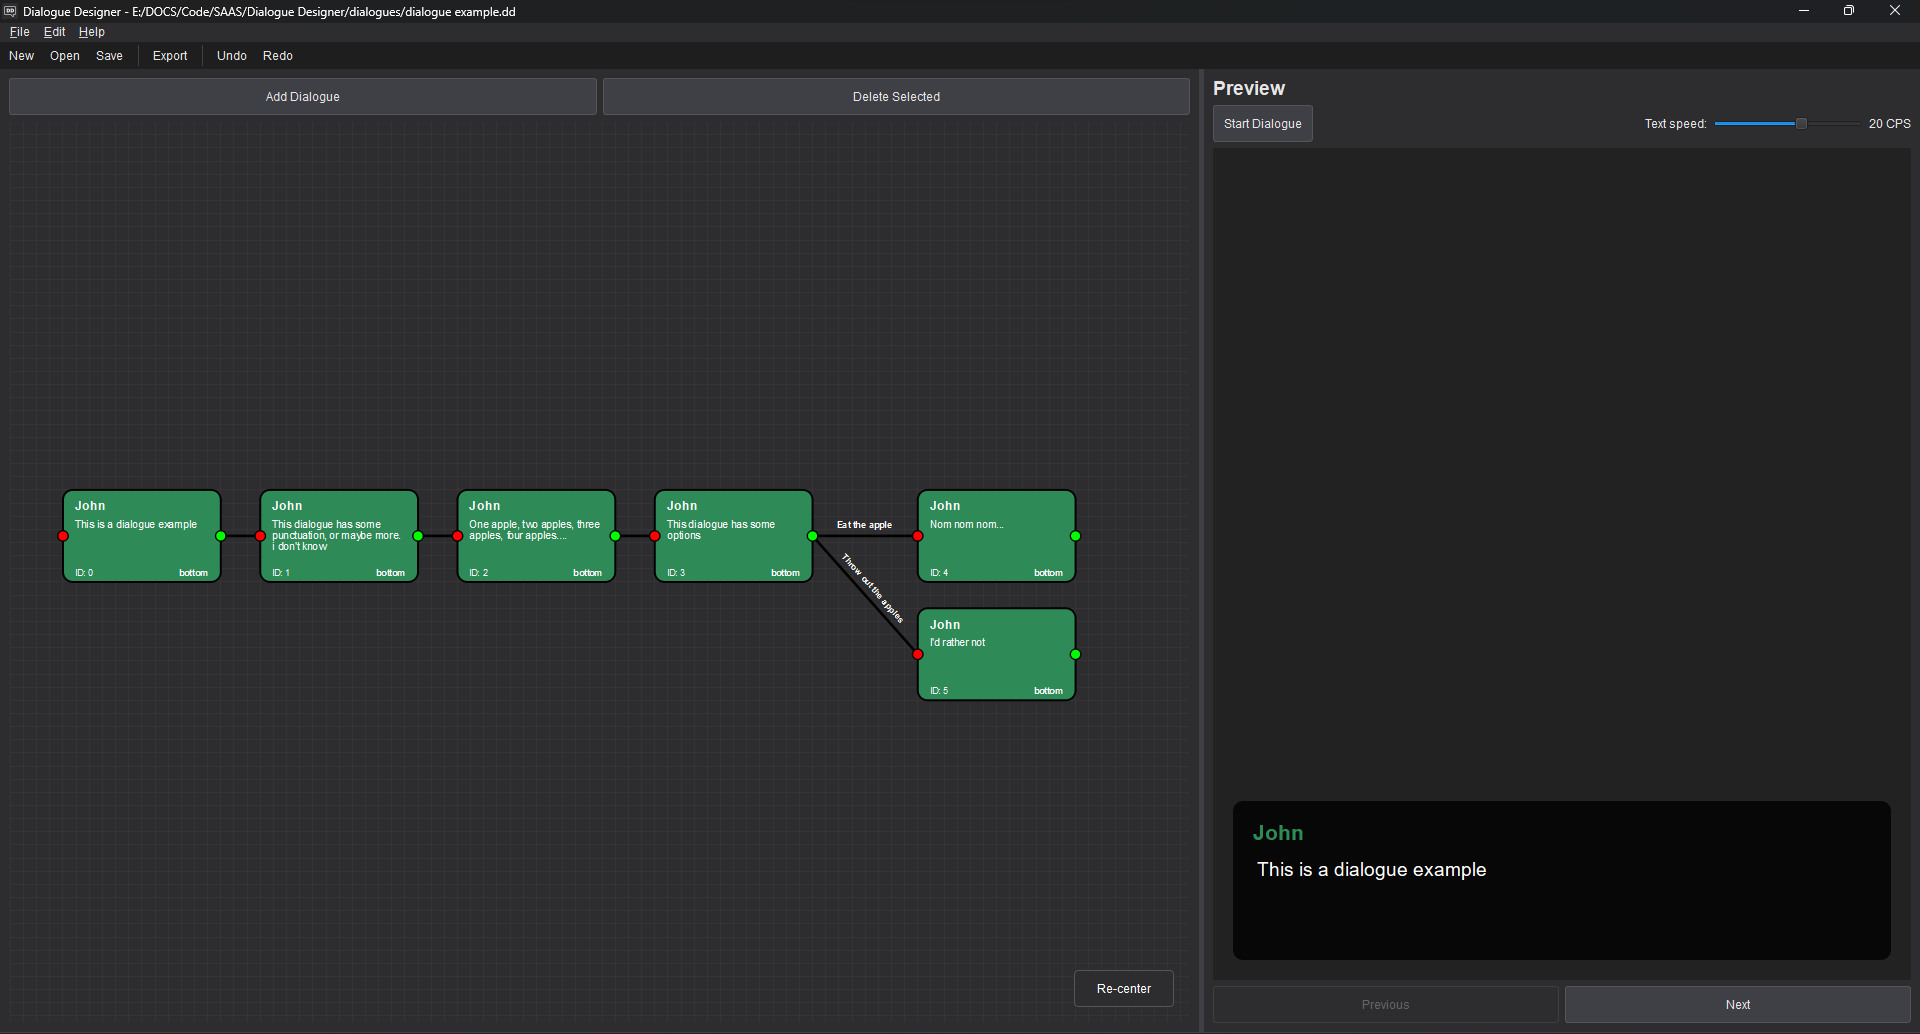Redo the last undone action
The width and height of the screenshot is (1920, 1034).
(x=278, y=55)
